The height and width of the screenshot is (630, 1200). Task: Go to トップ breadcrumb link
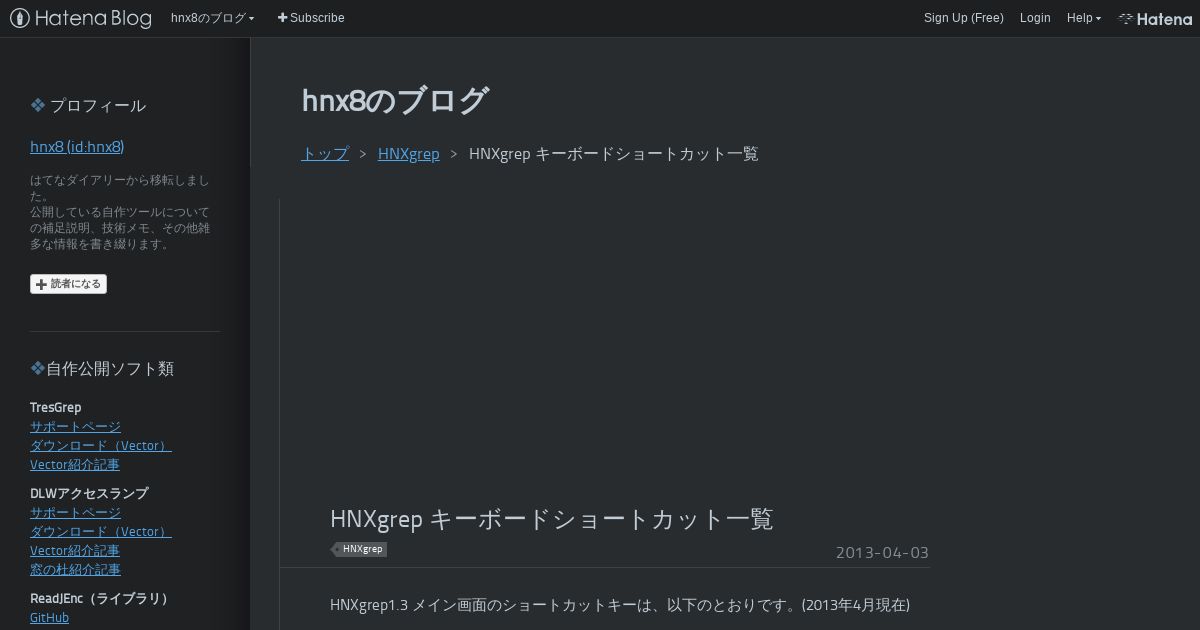click(325, 153)
